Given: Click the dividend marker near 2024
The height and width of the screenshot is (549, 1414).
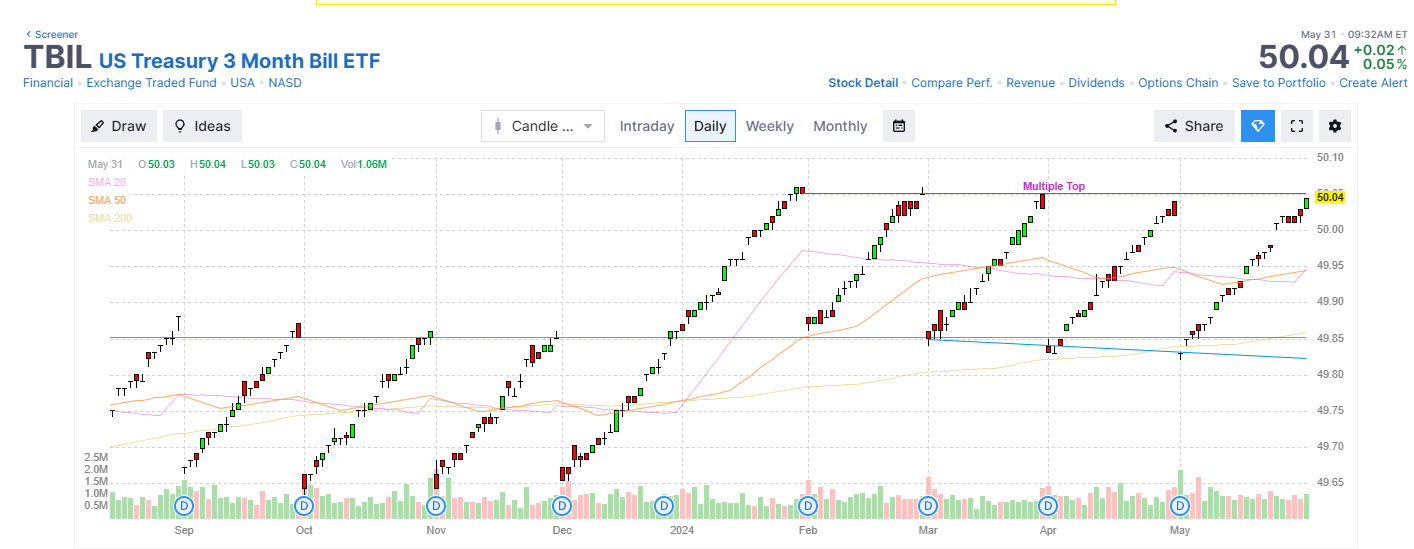Looking at the screenshot, I should pos(664,506).
